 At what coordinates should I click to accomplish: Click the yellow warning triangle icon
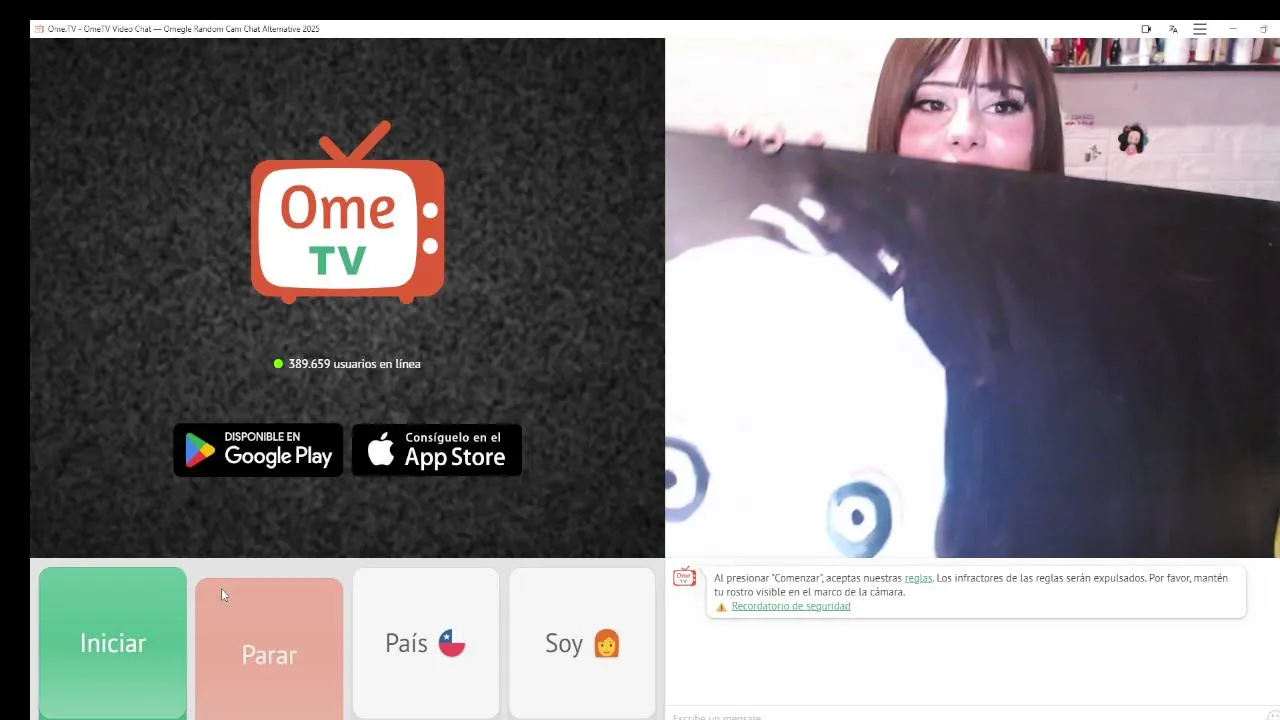tap(721, 607)
